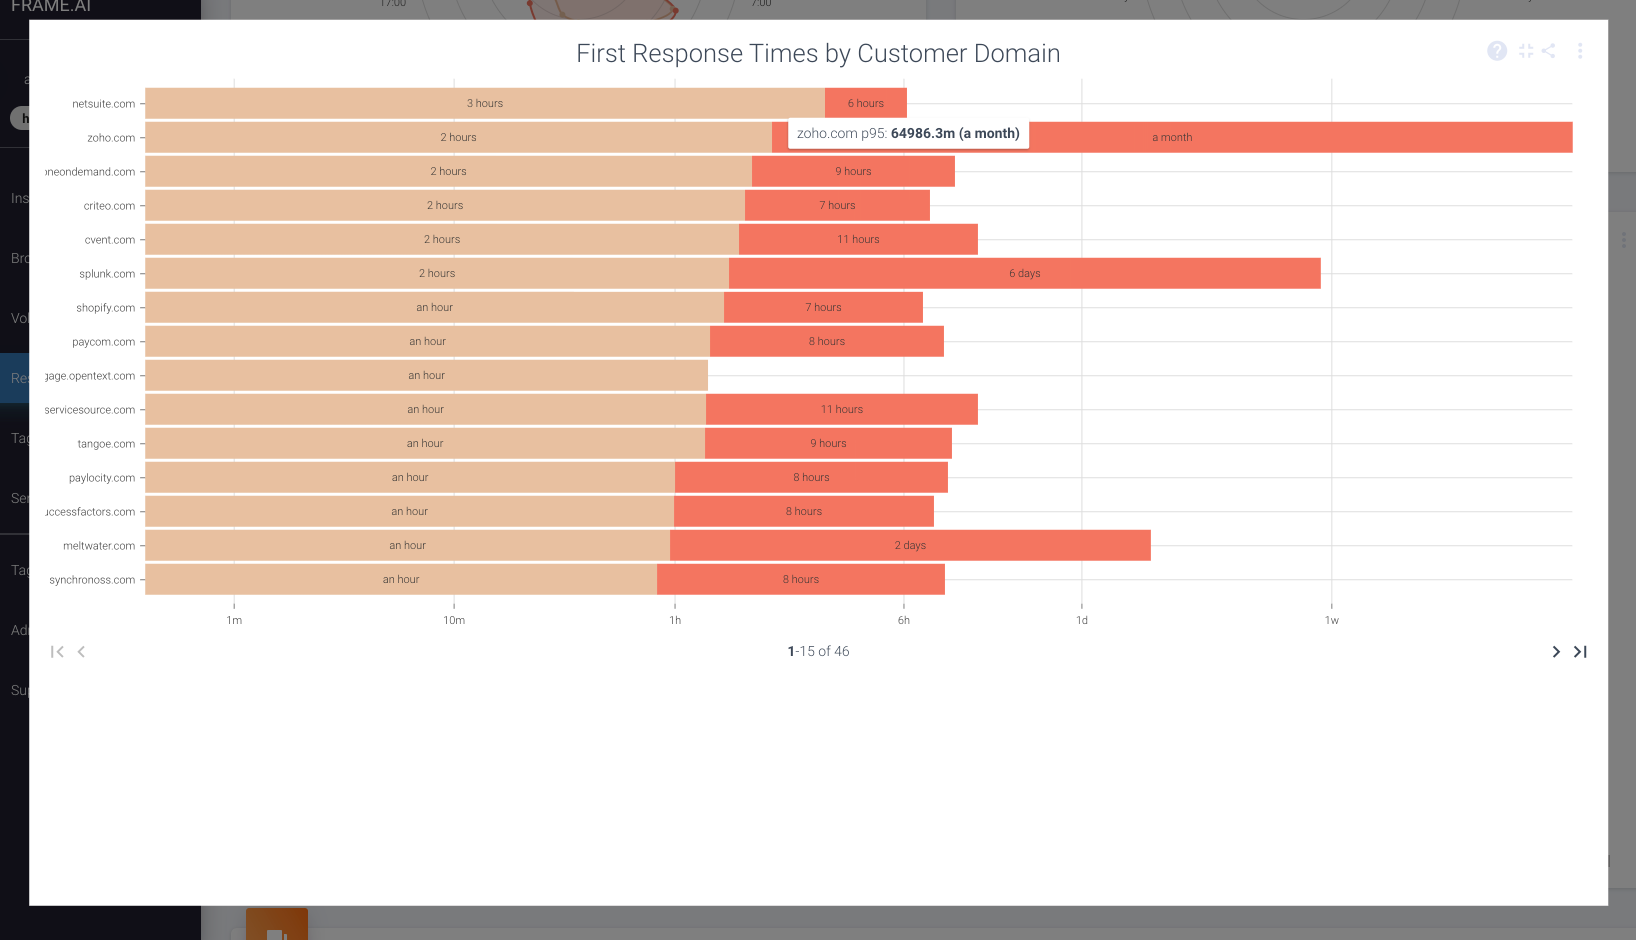Select paylocity.com's 8 hours p95 bar
Viewport: 1636px width, 940px height.
point(811,477)
